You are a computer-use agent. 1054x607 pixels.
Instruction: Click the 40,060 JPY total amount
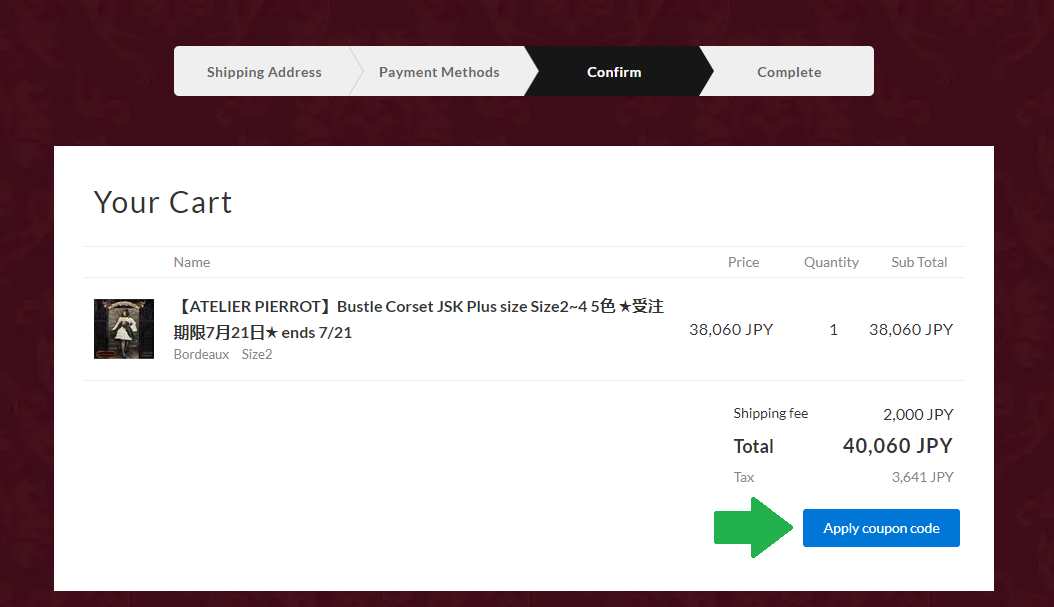tap(897, 446)
